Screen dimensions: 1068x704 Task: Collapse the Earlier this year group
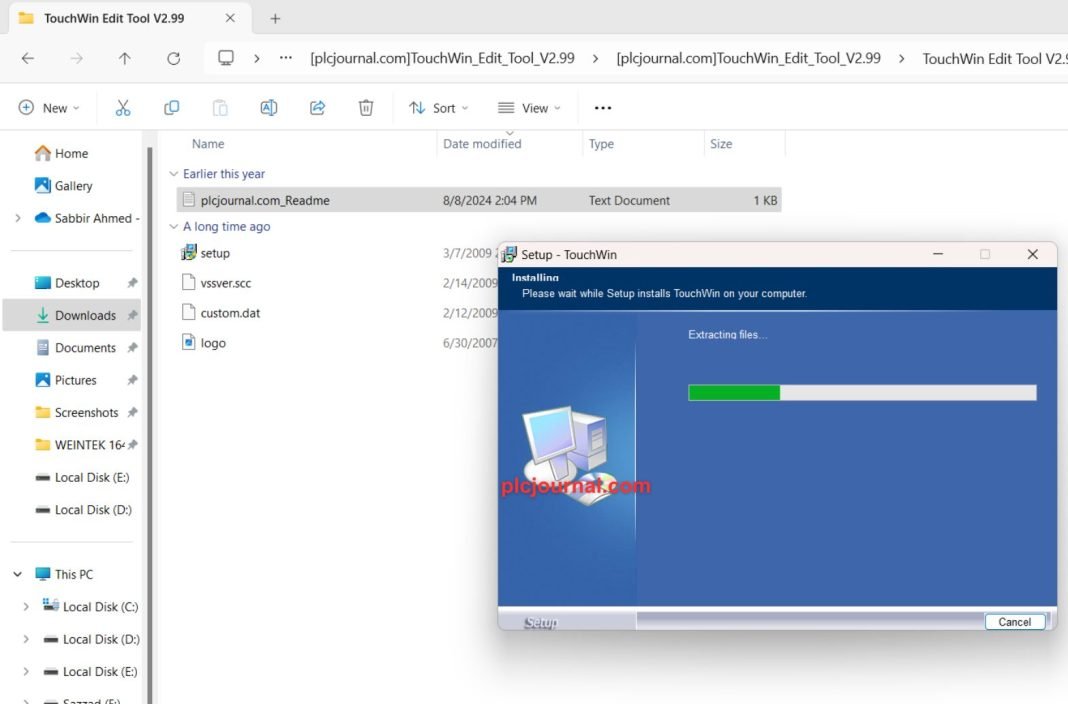click(x=174, y=173)
